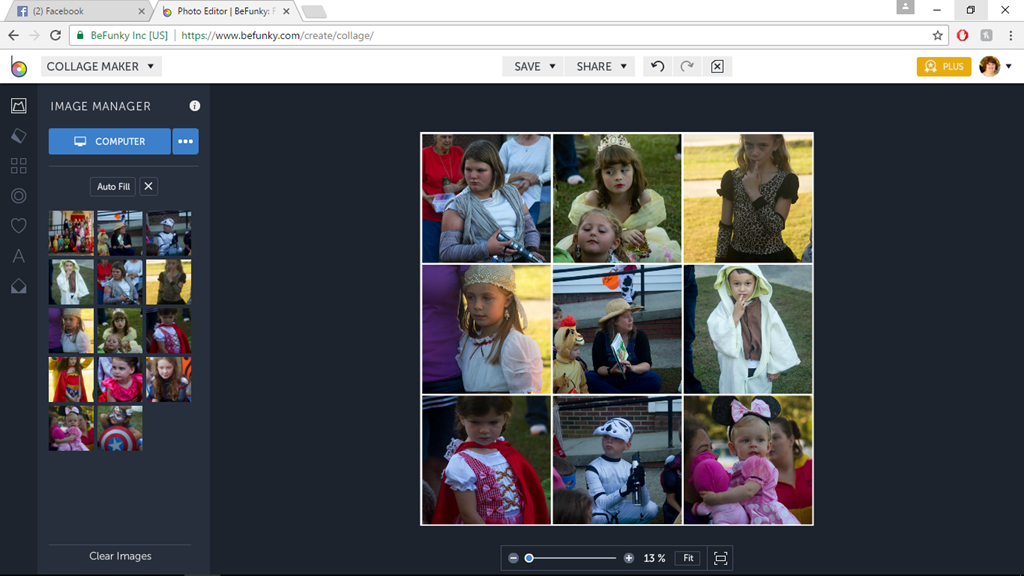Open the Share dropdown menu
The image size is (1024, 576).
(601, 66)
